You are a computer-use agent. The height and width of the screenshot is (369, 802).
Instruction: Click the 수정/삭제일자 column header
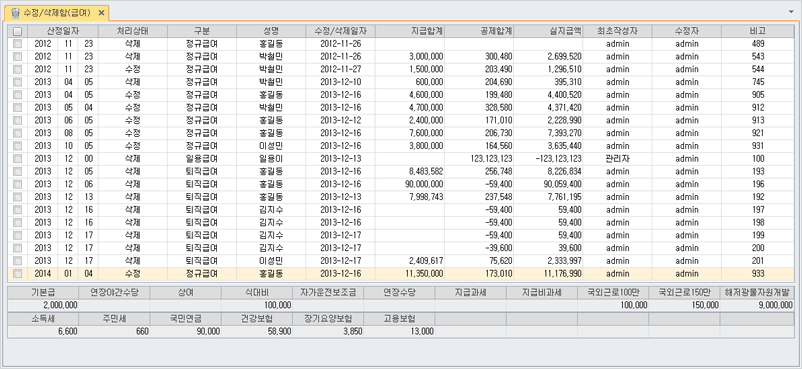pyautogui.click(x=341, y=31)
